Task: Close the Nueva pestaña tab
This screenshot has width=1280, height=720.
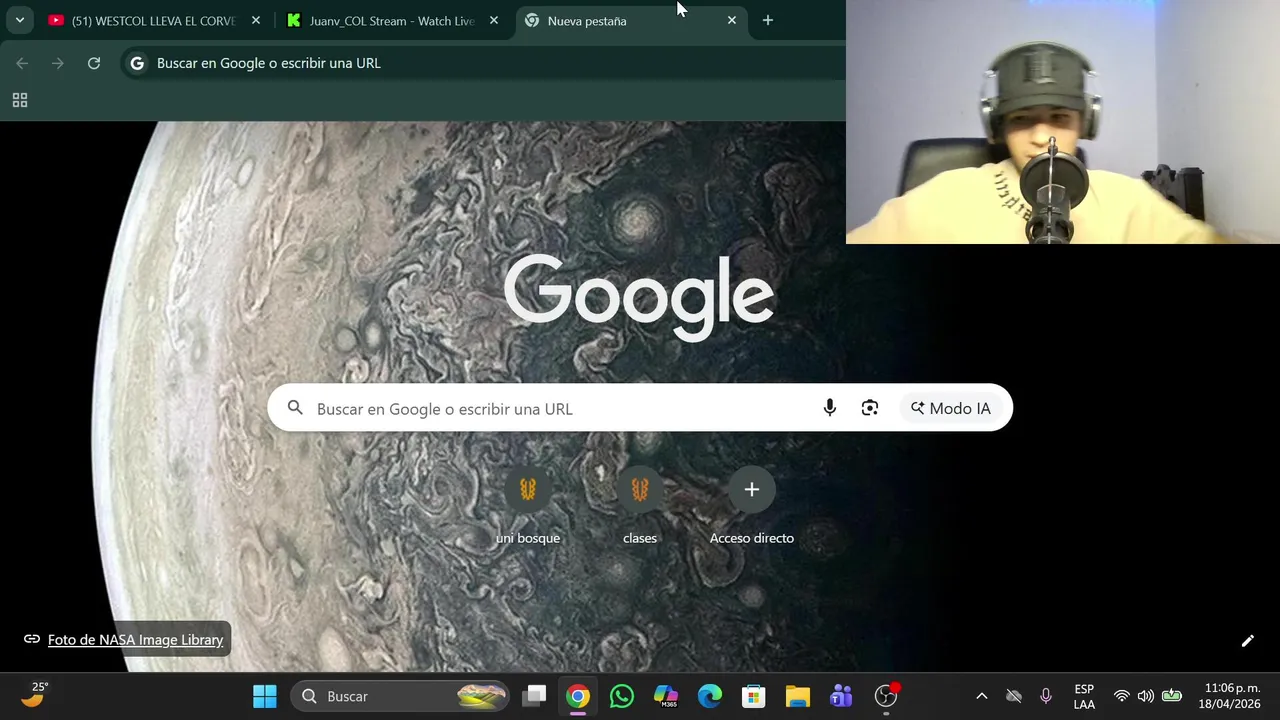Action: click(x=732, y=20)
